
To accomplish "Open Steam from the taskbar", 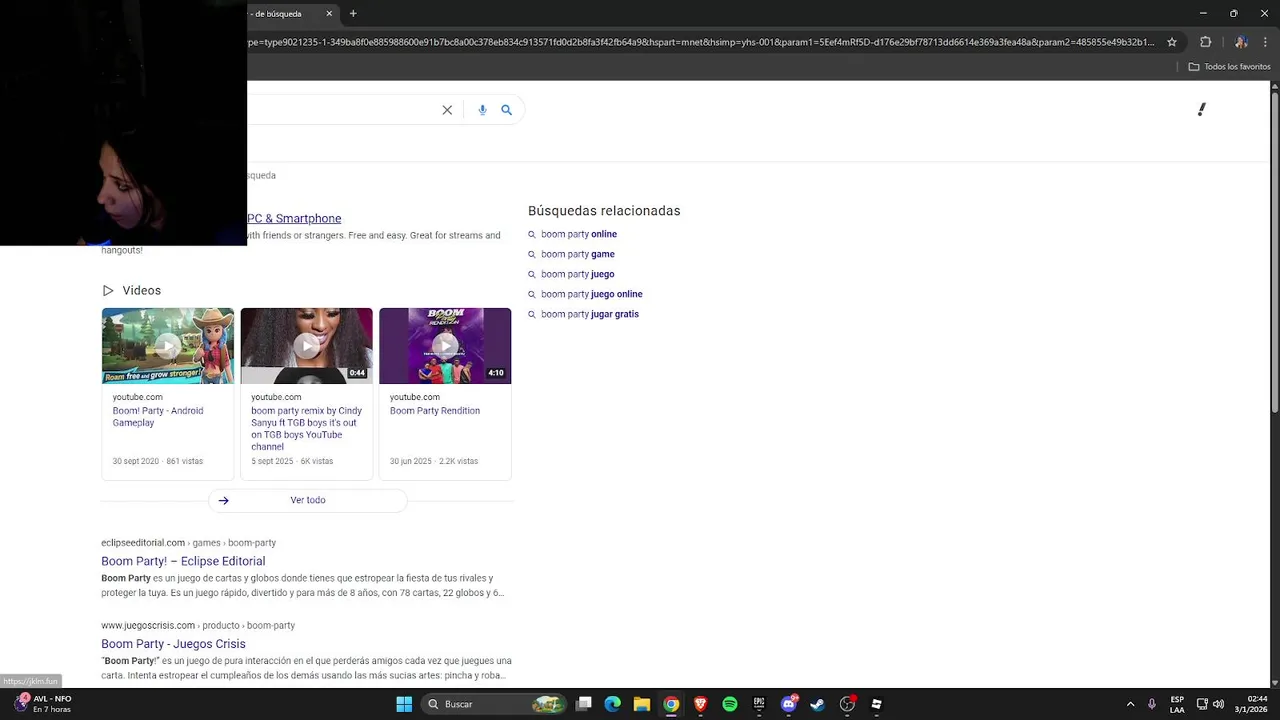I will (817, 704).
